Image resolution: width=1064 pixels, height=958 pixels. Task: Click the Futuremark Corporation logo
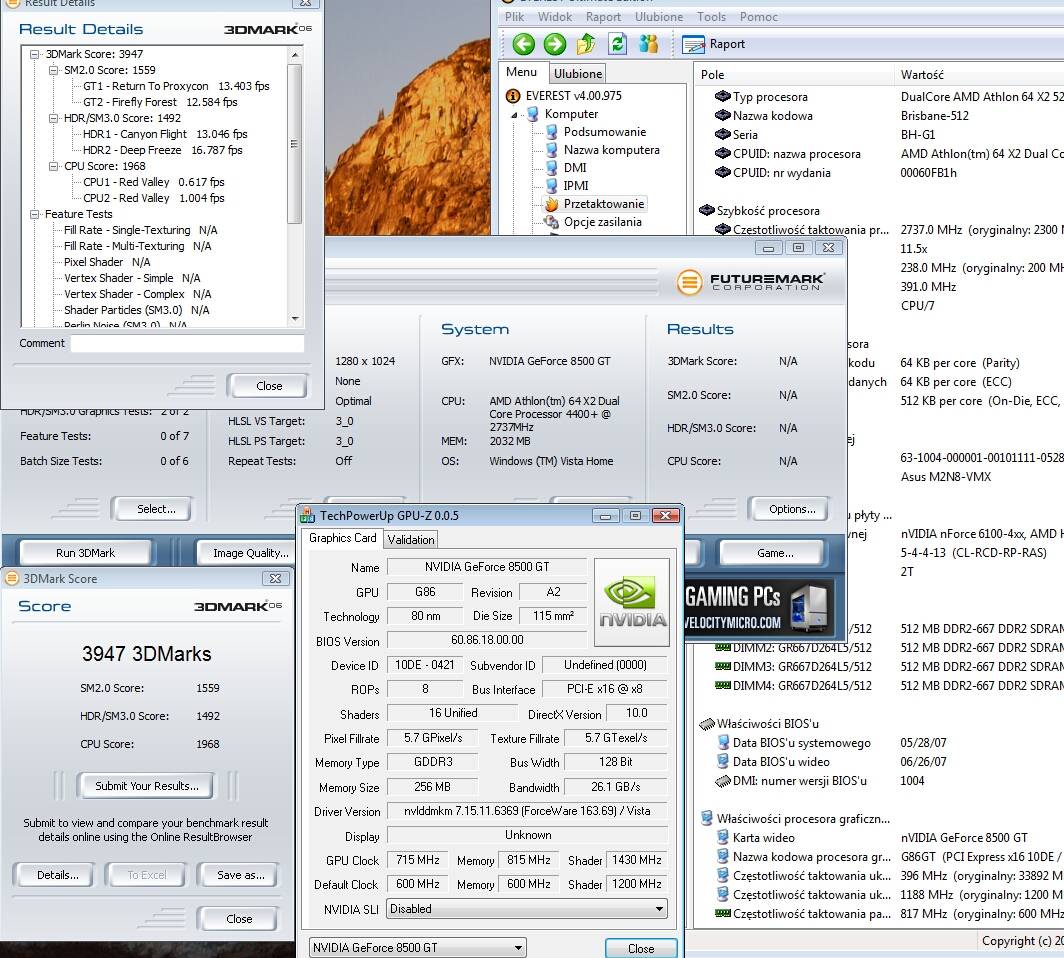(x=750, y=282)
